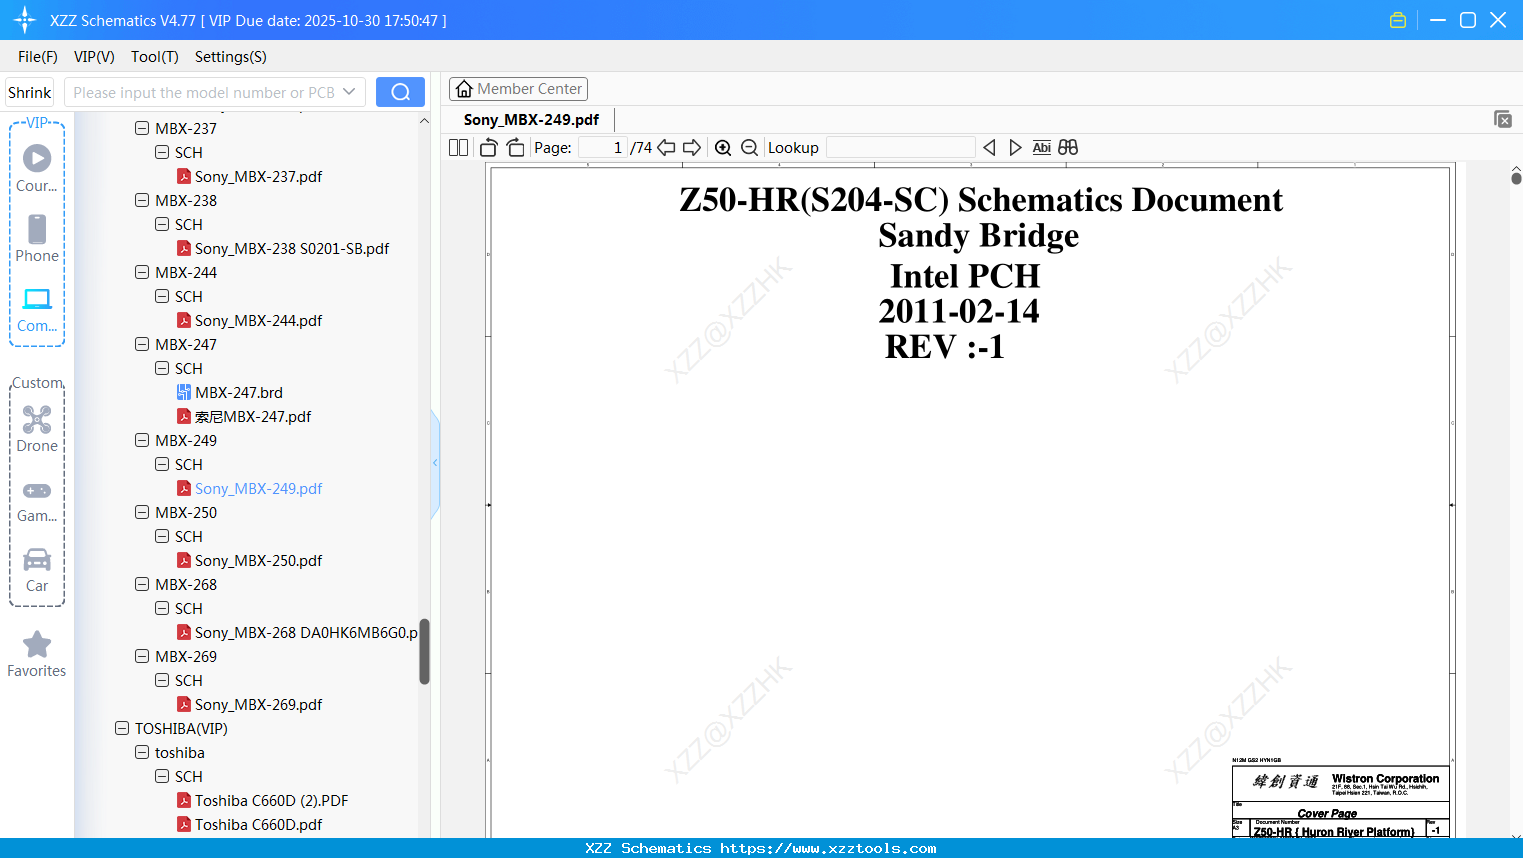The width and height of the screenshot is (1523, 858).
Task: Open Sony_MBX-238 S0201-SB.pdf
Action: point(292,249)
